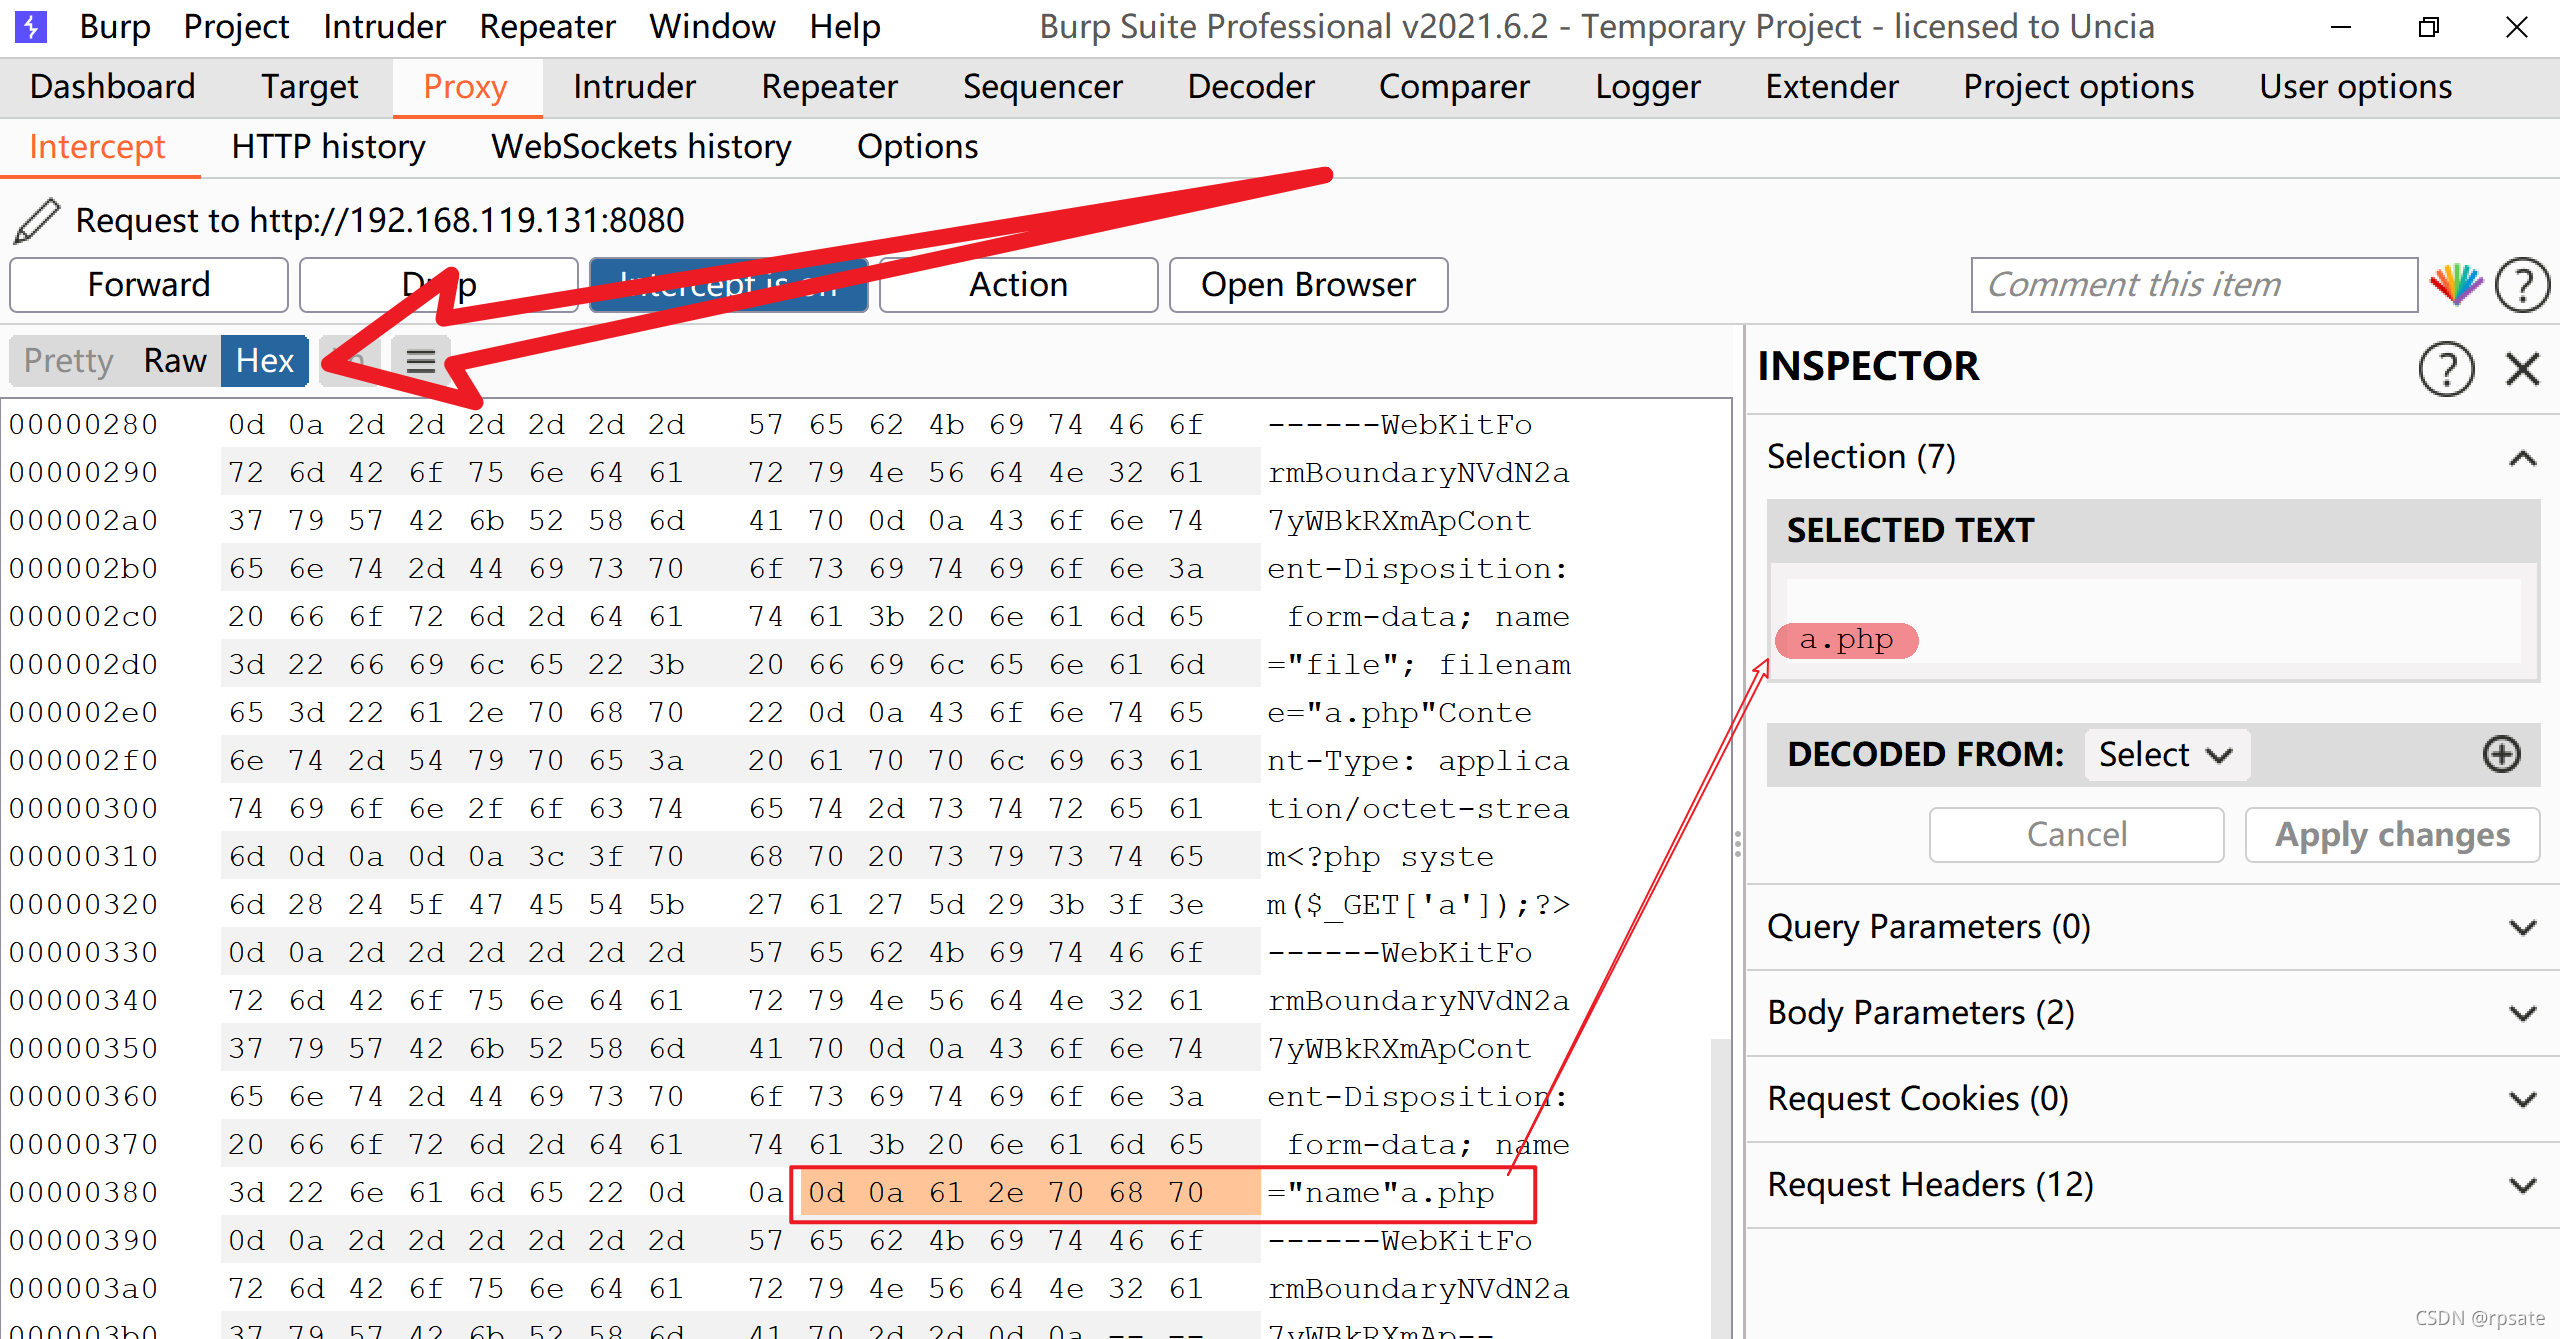Expand Query Parameters (0) section
This screenshot has width=2560, height=1339.
(2523, 928)
